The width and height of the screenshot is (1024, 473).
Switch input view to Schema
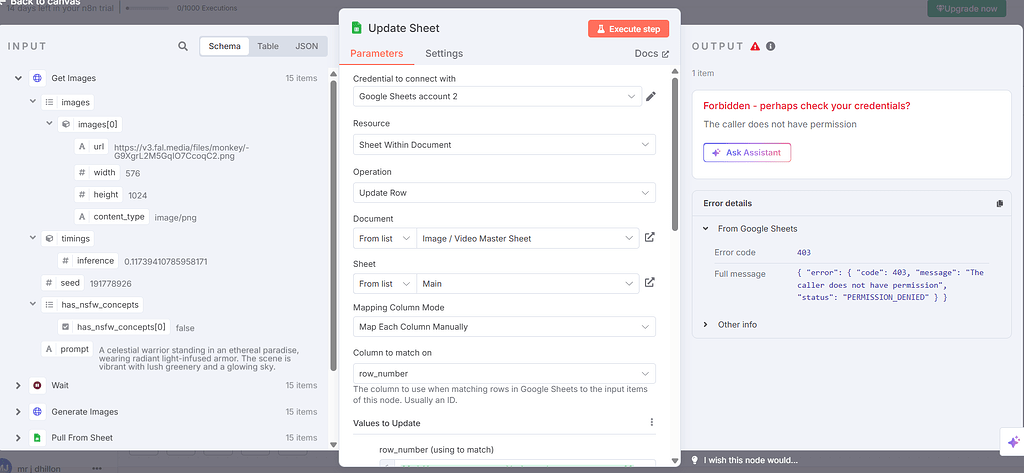pyautogui.click(x=225, y=46)
